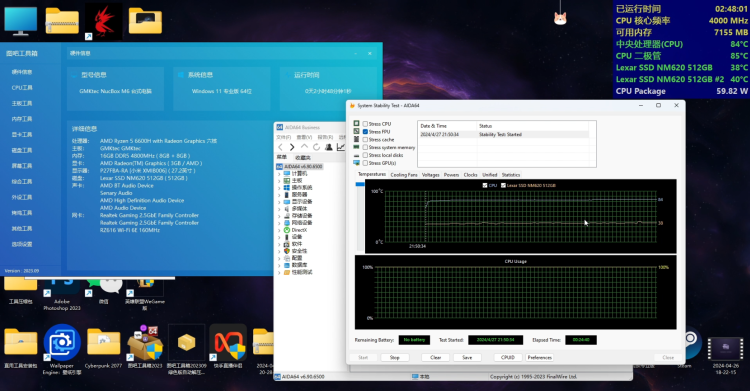Screen dimensions: 750x391
Task: Enable the Stress GPU(s) checkbox
Action: (365, 163)
